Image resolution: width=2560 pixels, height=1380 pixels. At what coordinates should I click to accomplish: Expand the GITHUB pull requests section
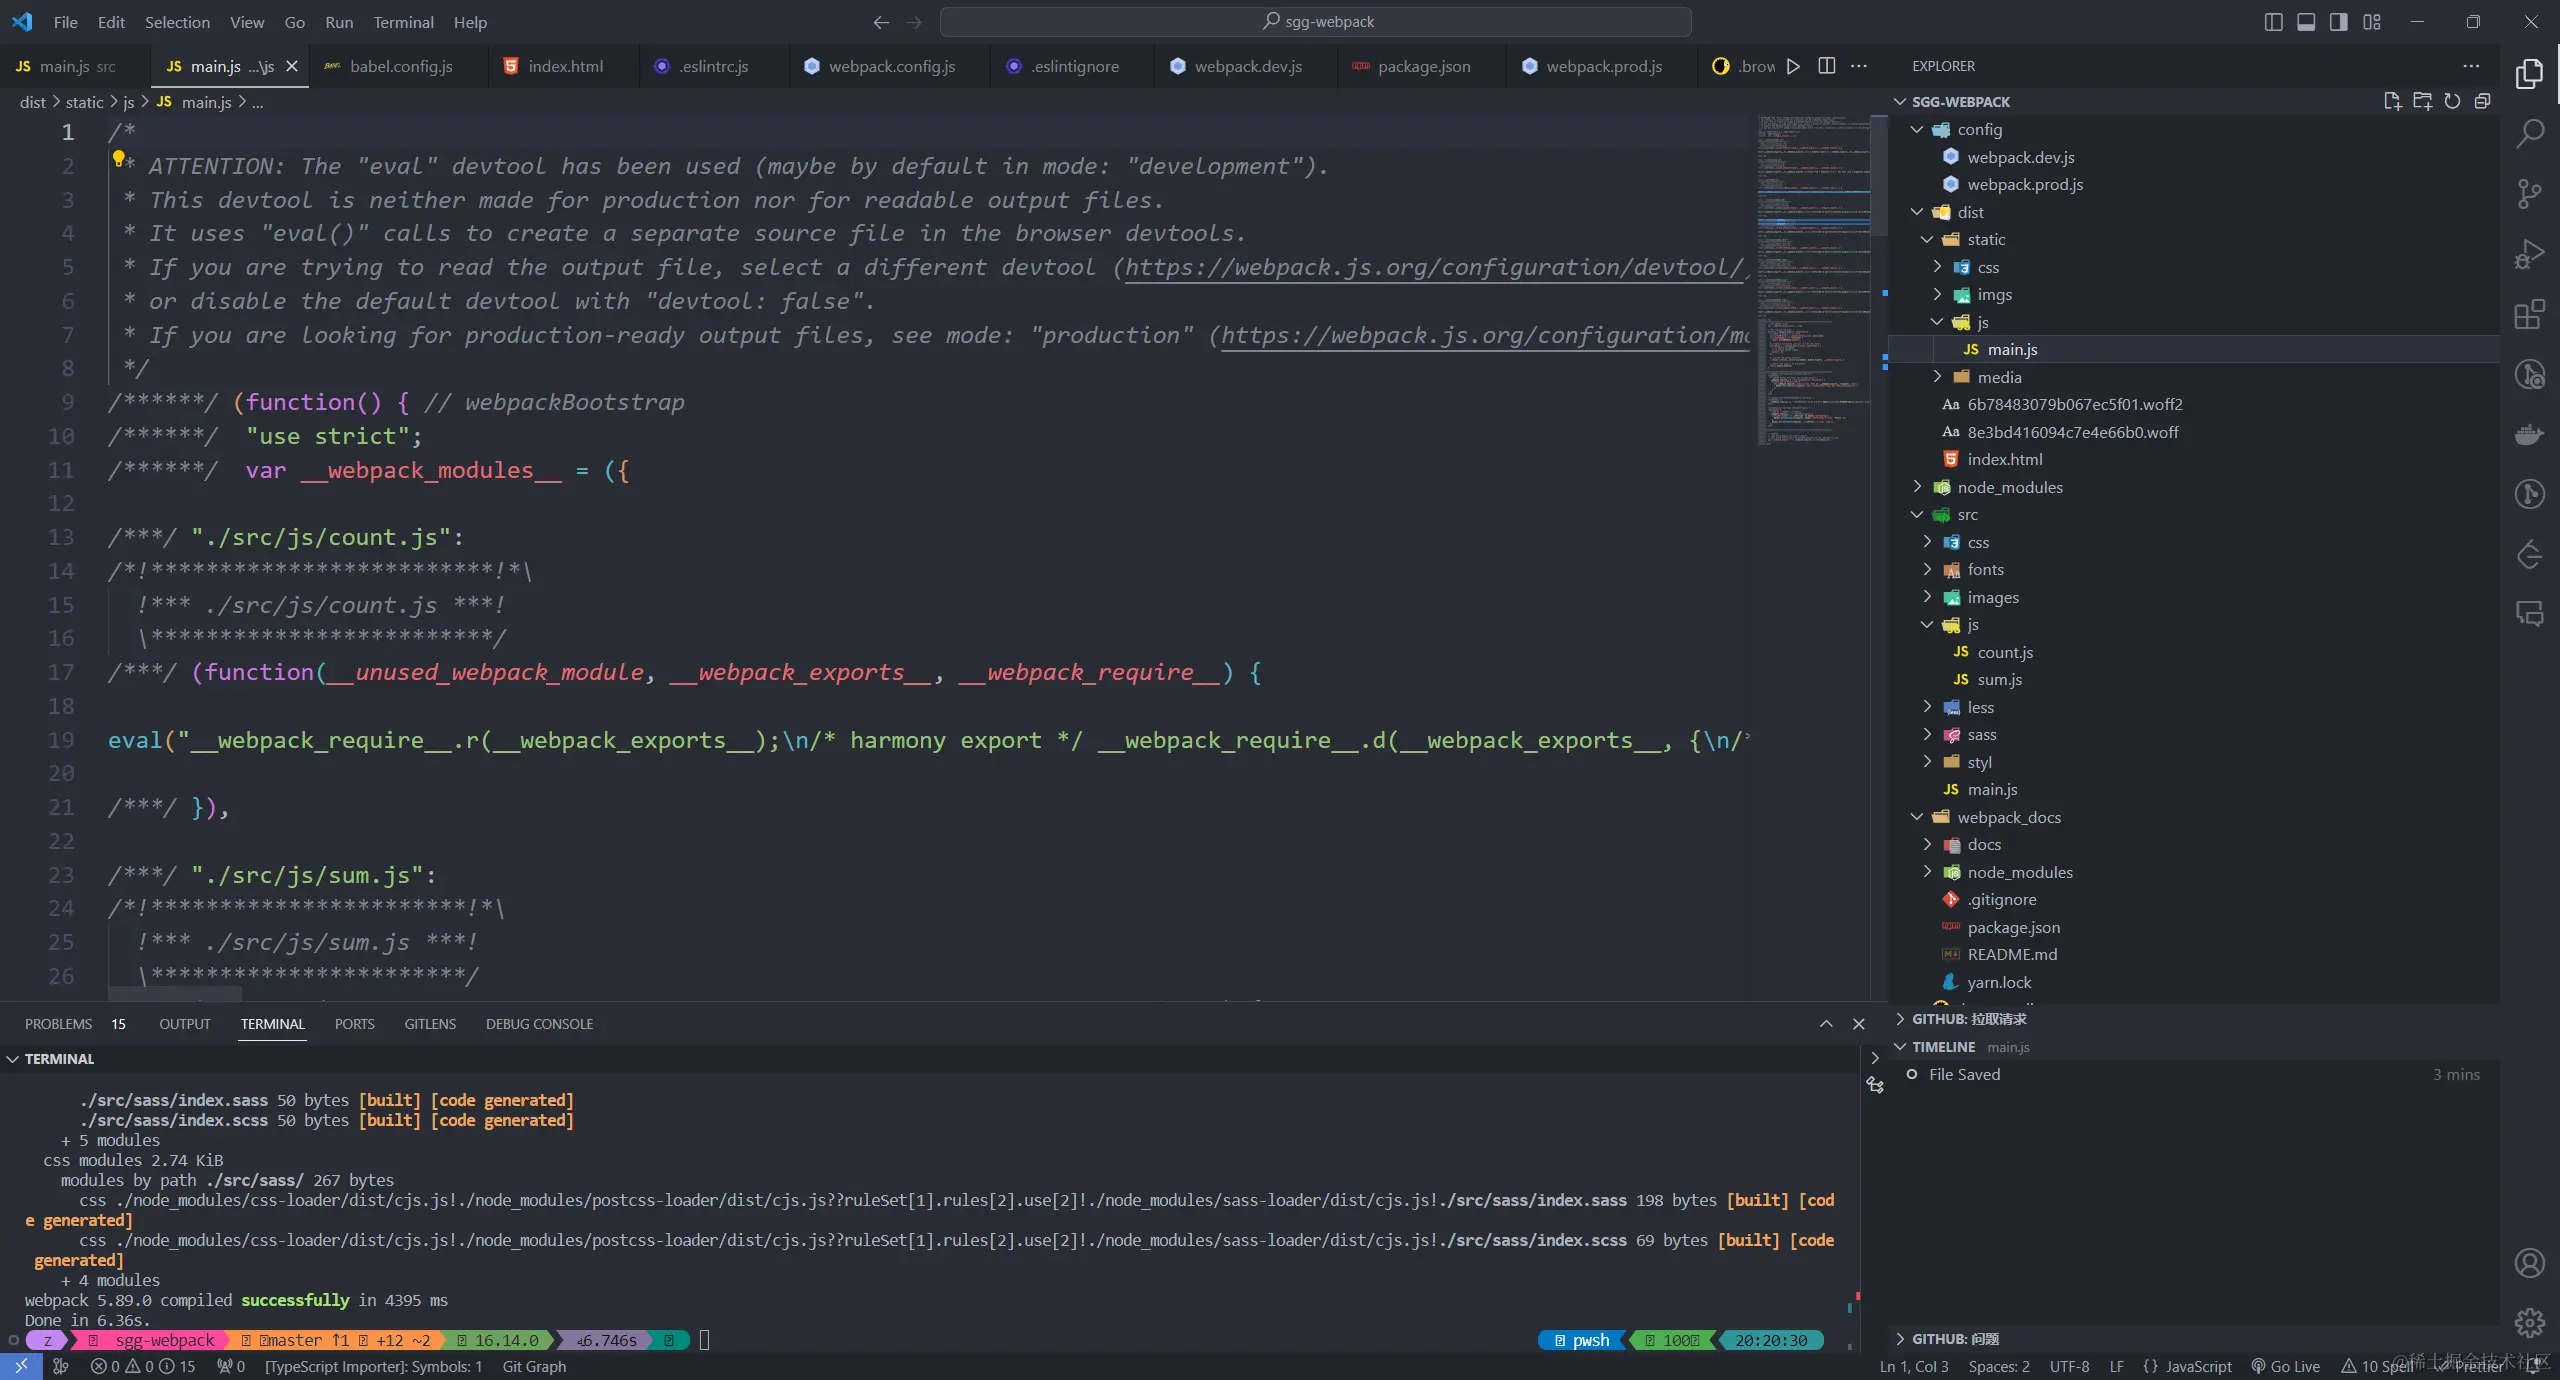pyautogui.click(x=1968, y=1019)
